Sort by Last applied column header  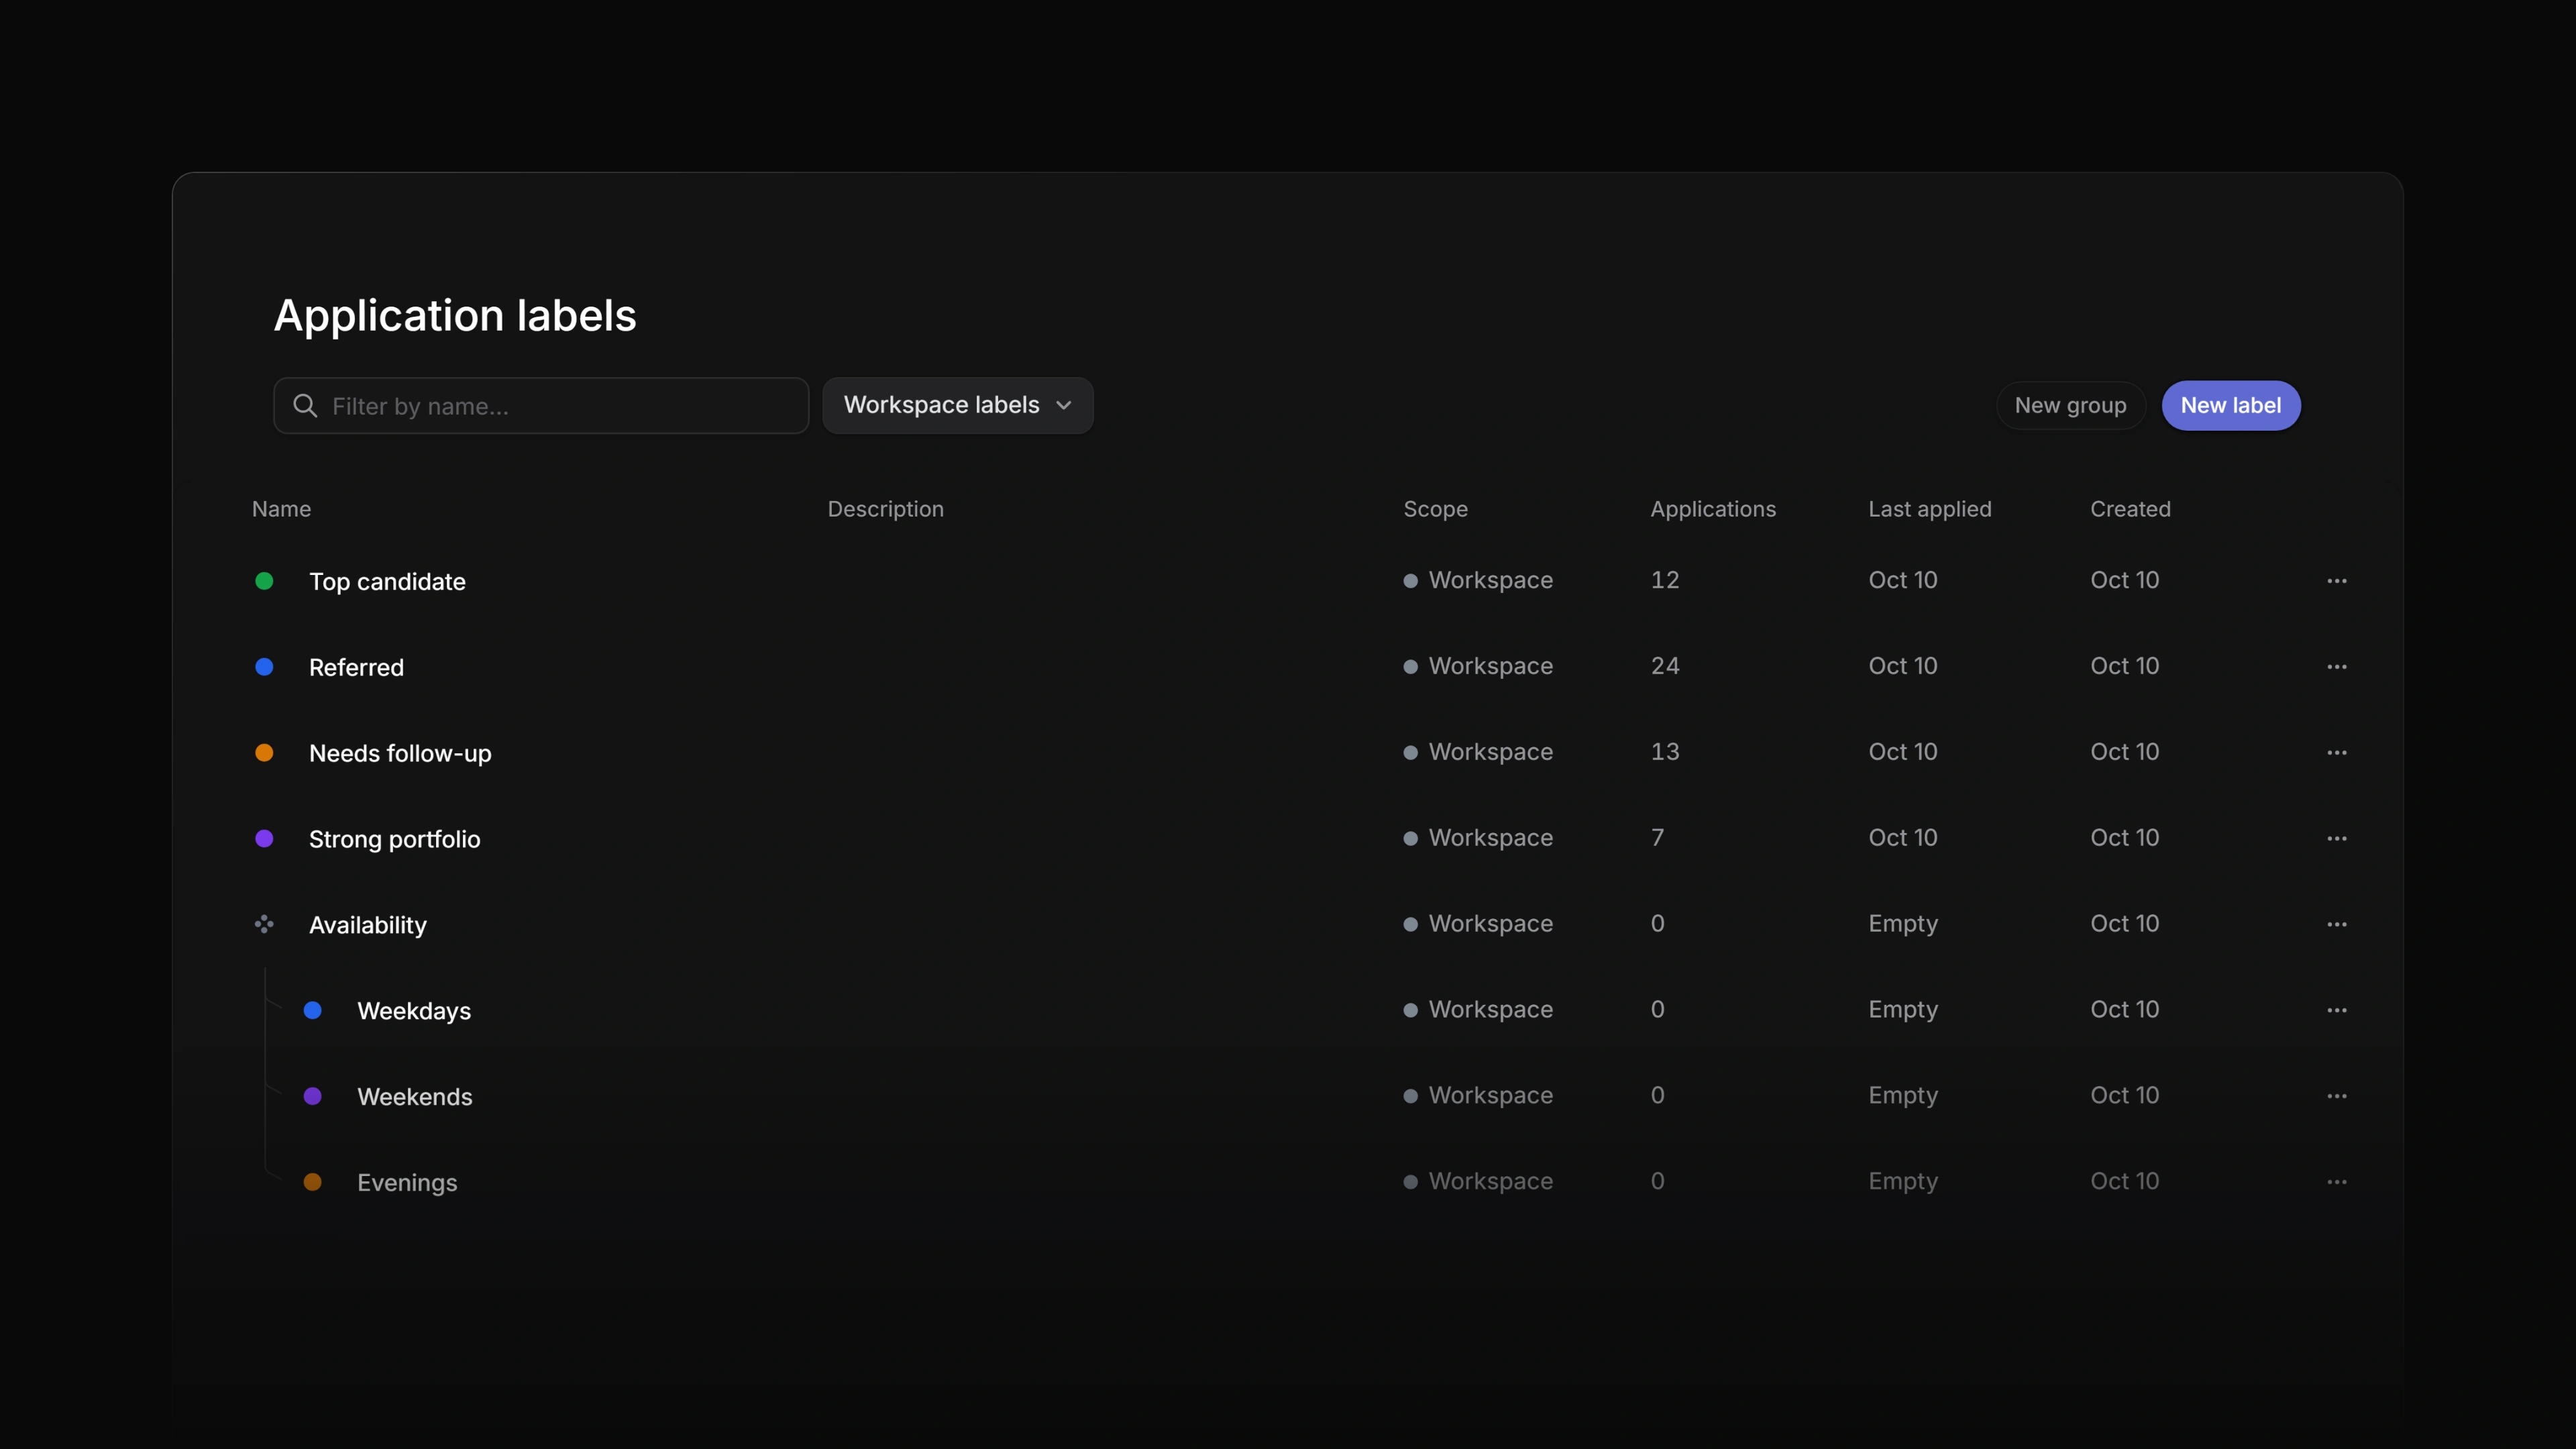[1930, 509]
